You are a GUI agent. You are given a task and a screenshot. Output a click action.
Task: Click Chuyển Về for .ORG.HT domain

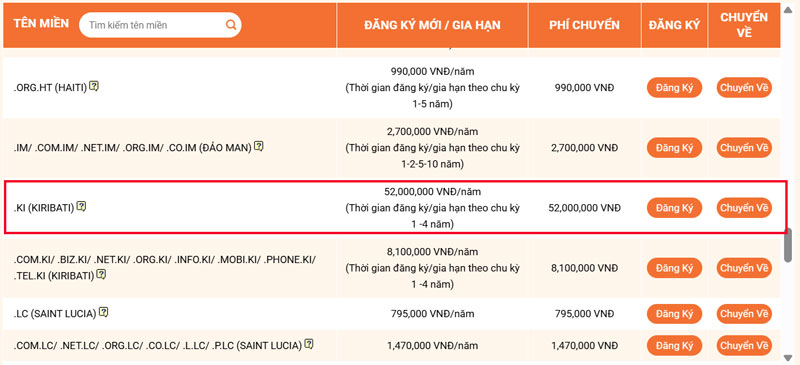[x=744, y=88]
